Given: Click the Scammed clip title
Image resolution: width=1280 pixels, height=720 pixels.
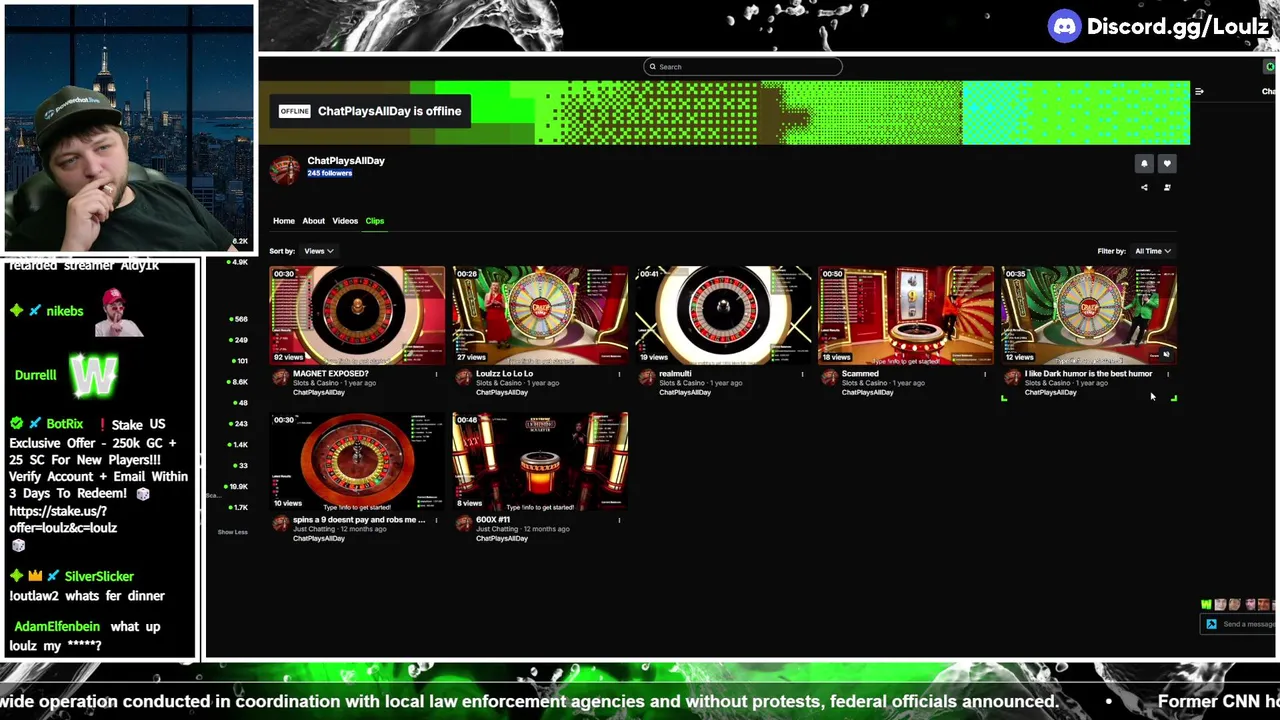Looking at the screenshot, I should coord(860,374).
